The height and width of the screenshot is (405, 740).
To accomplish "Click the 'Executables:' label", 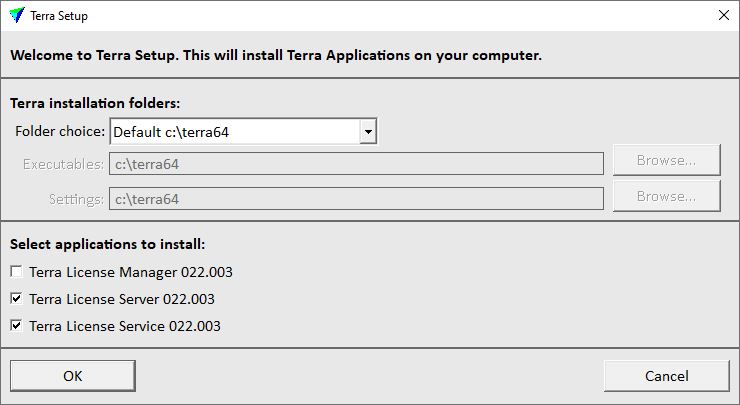I will coord(63,164).
